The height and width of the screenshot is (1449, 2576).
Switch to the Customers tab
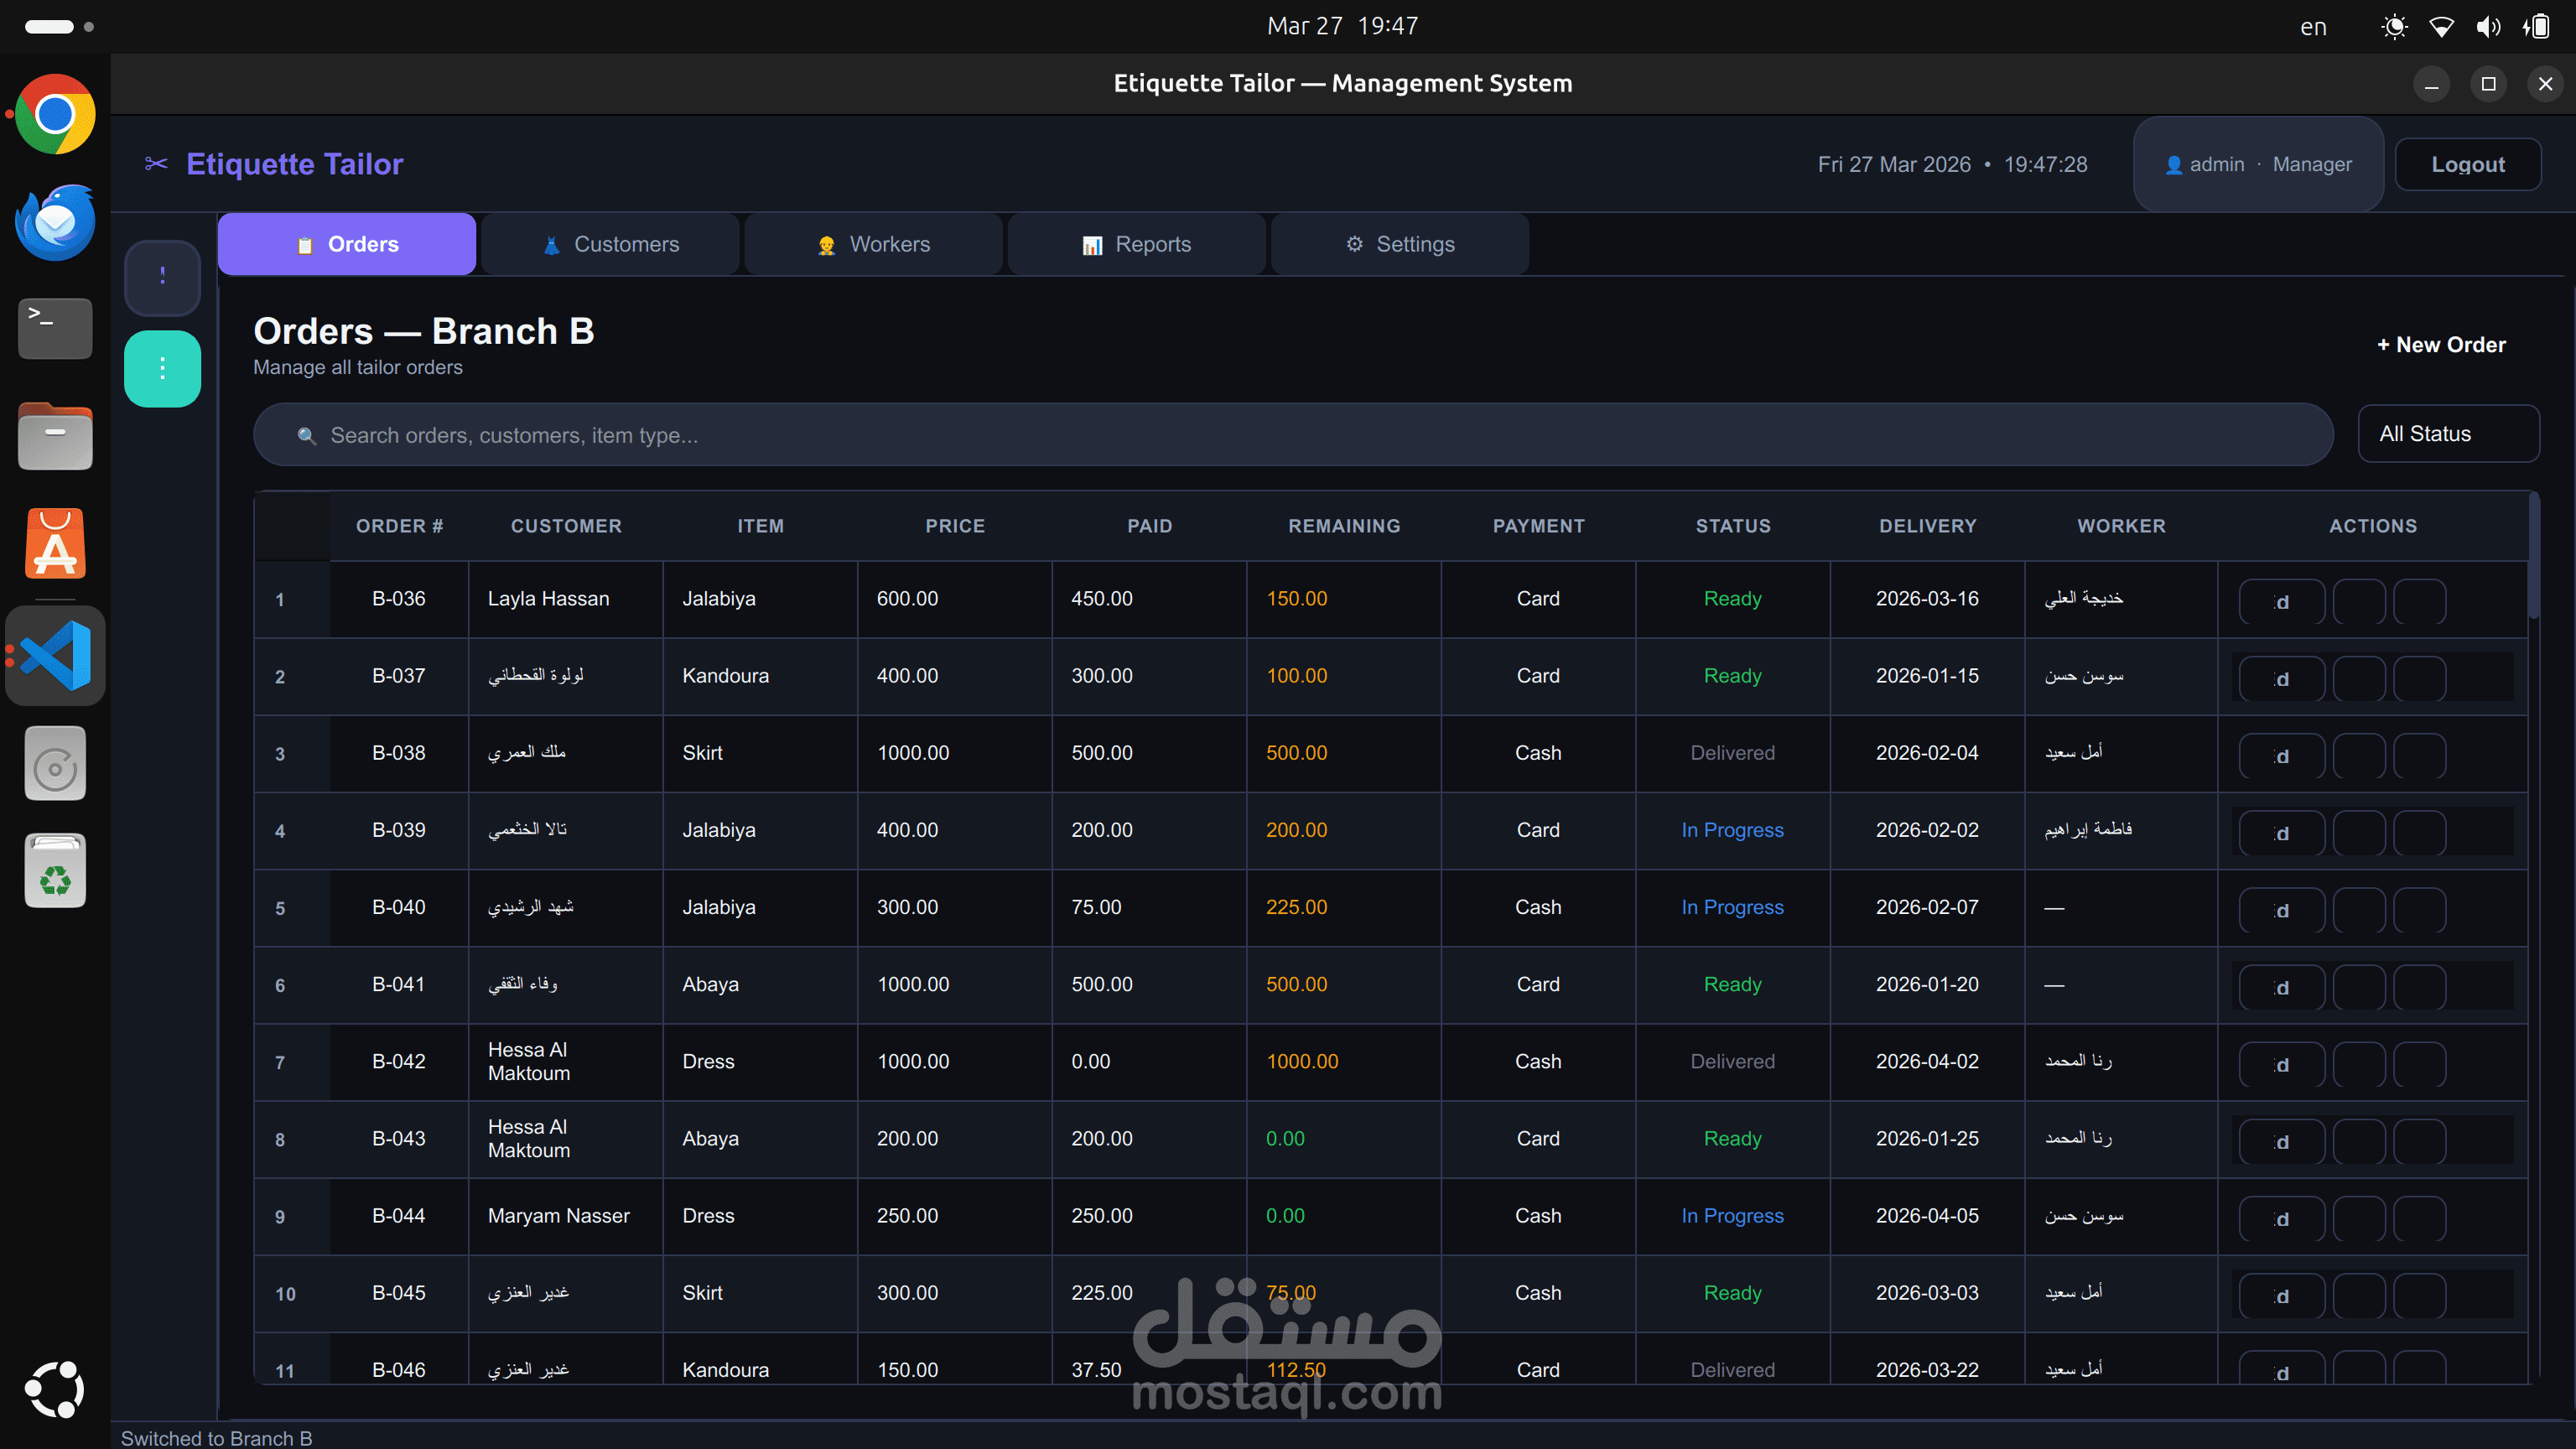click(x=610, y=244)
